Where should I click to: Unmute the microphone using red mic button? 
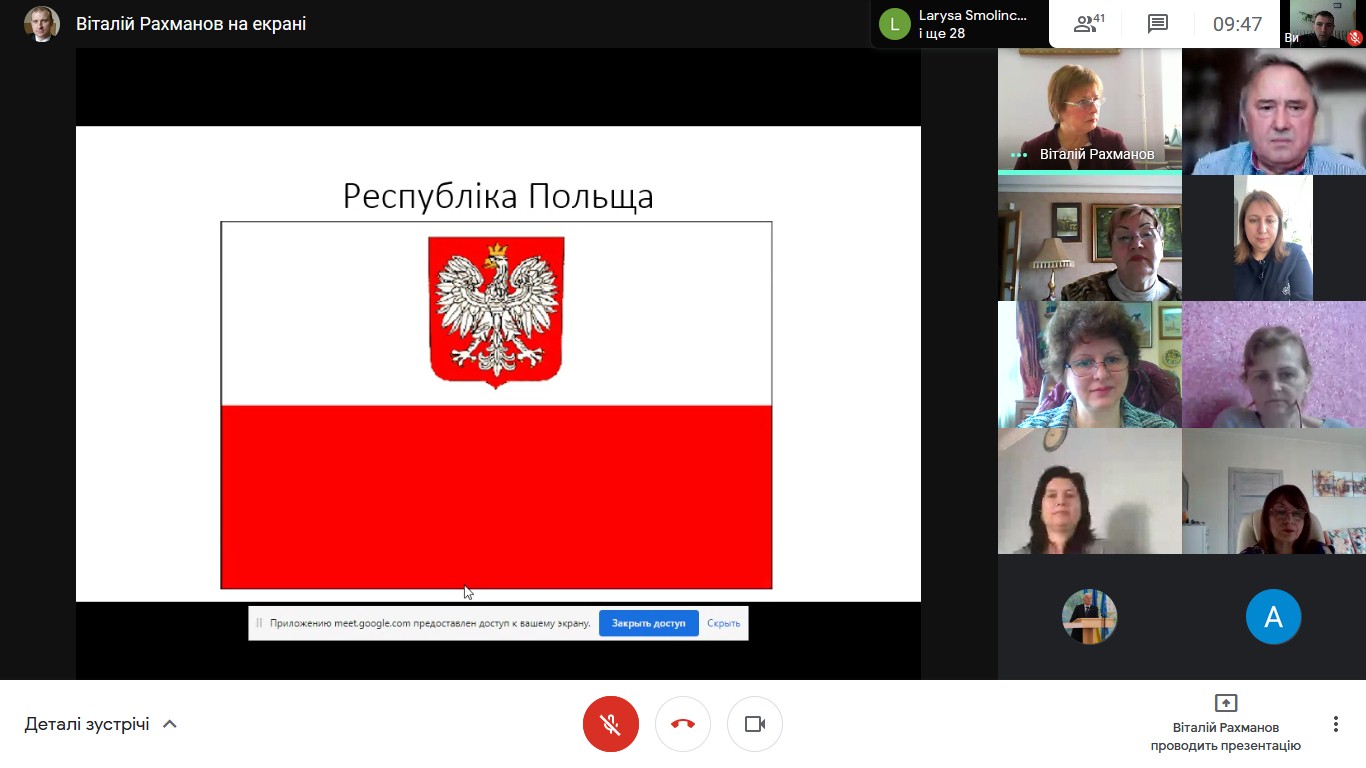[610, 724]
